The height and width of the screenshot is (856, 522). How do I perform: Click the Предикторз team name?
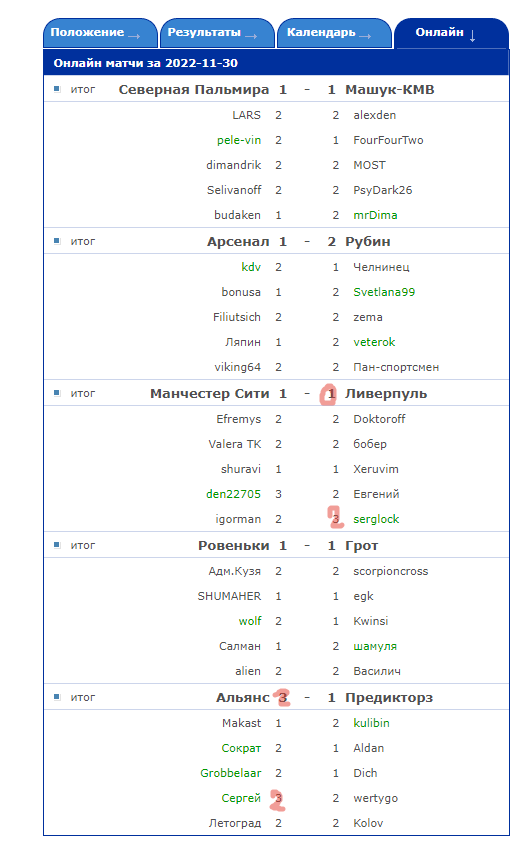[389, 698]
